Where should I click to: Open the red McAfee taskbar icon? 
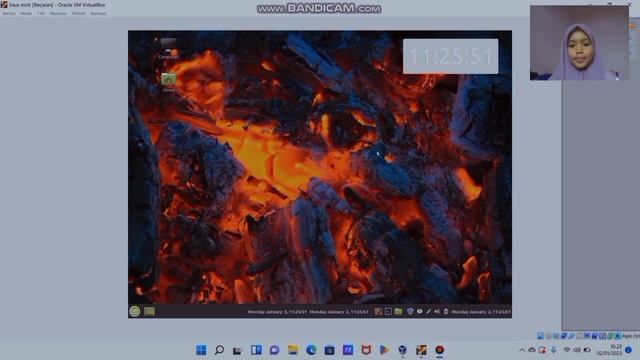tap(366, 350)
